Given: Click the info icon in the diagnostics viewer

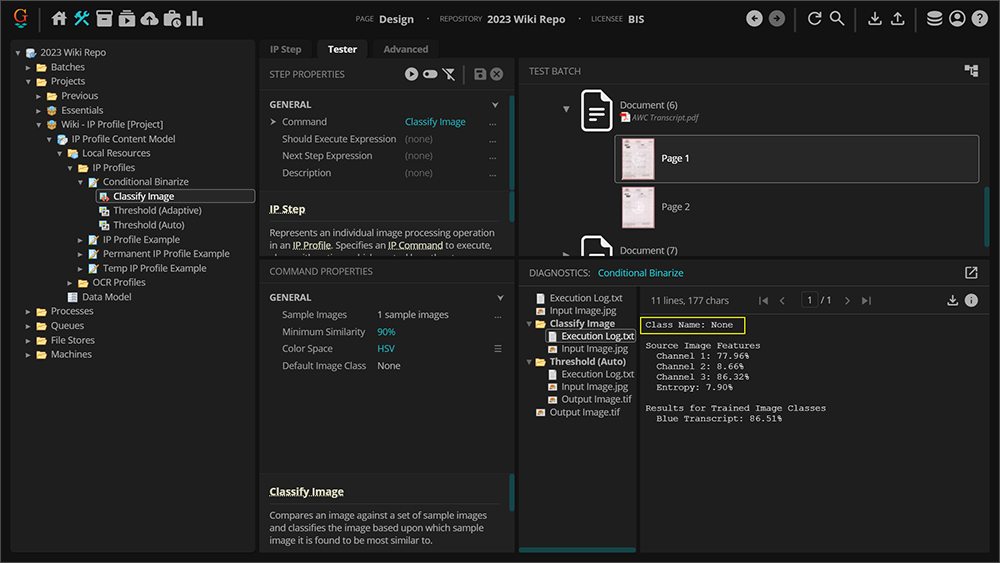Looking at the screenshot, I should coord(971,300).
